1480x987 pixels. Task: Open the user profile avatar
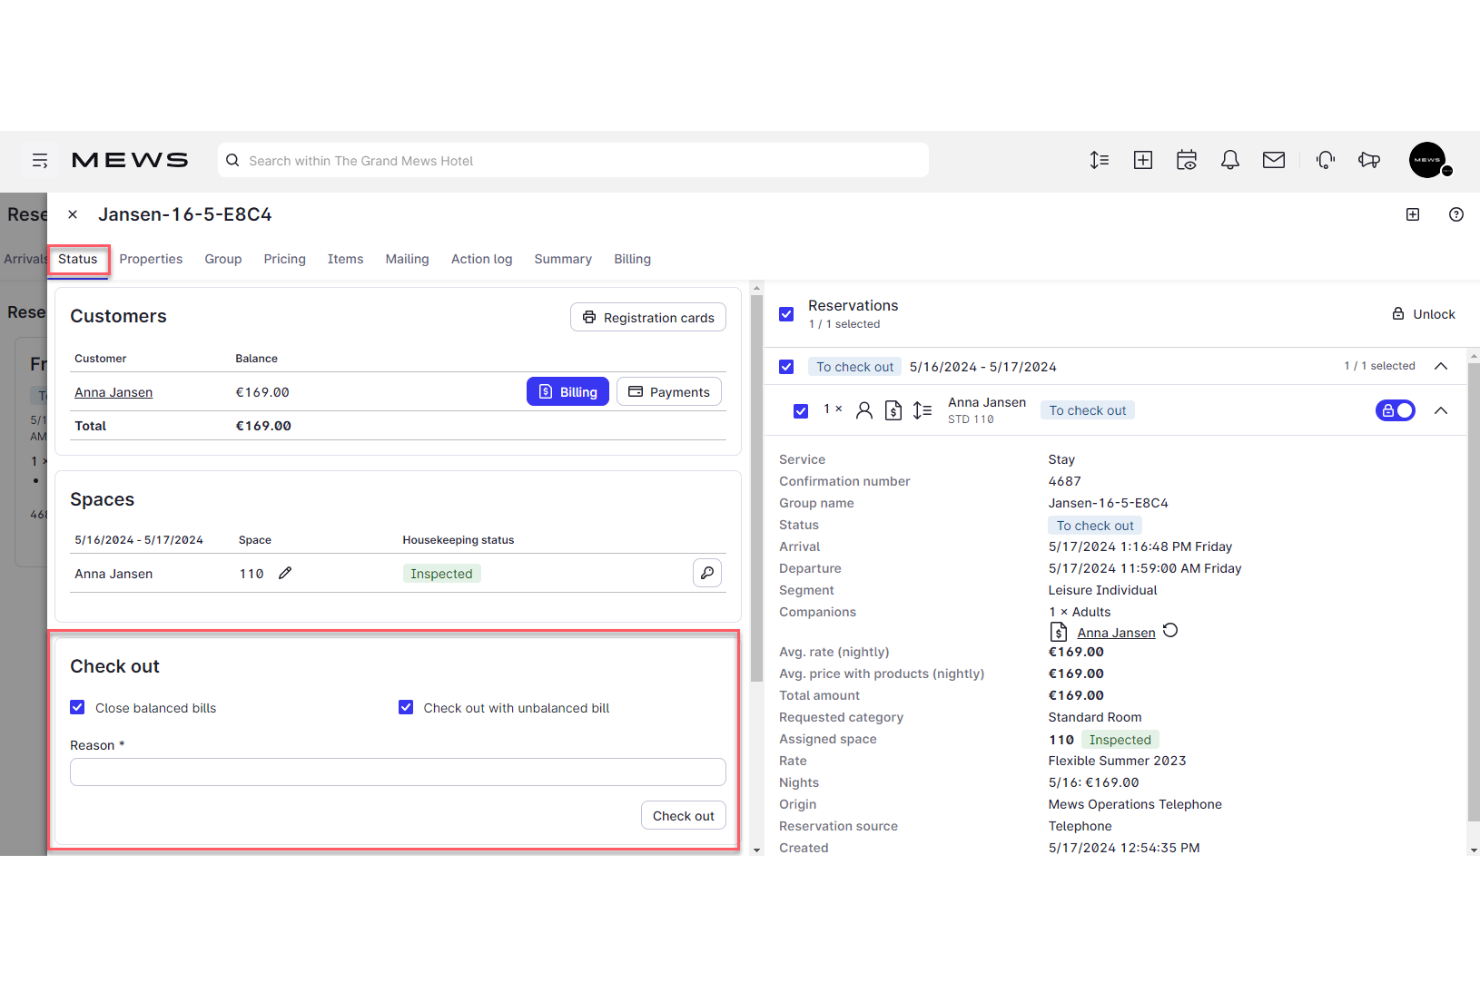coord(1428,160)
